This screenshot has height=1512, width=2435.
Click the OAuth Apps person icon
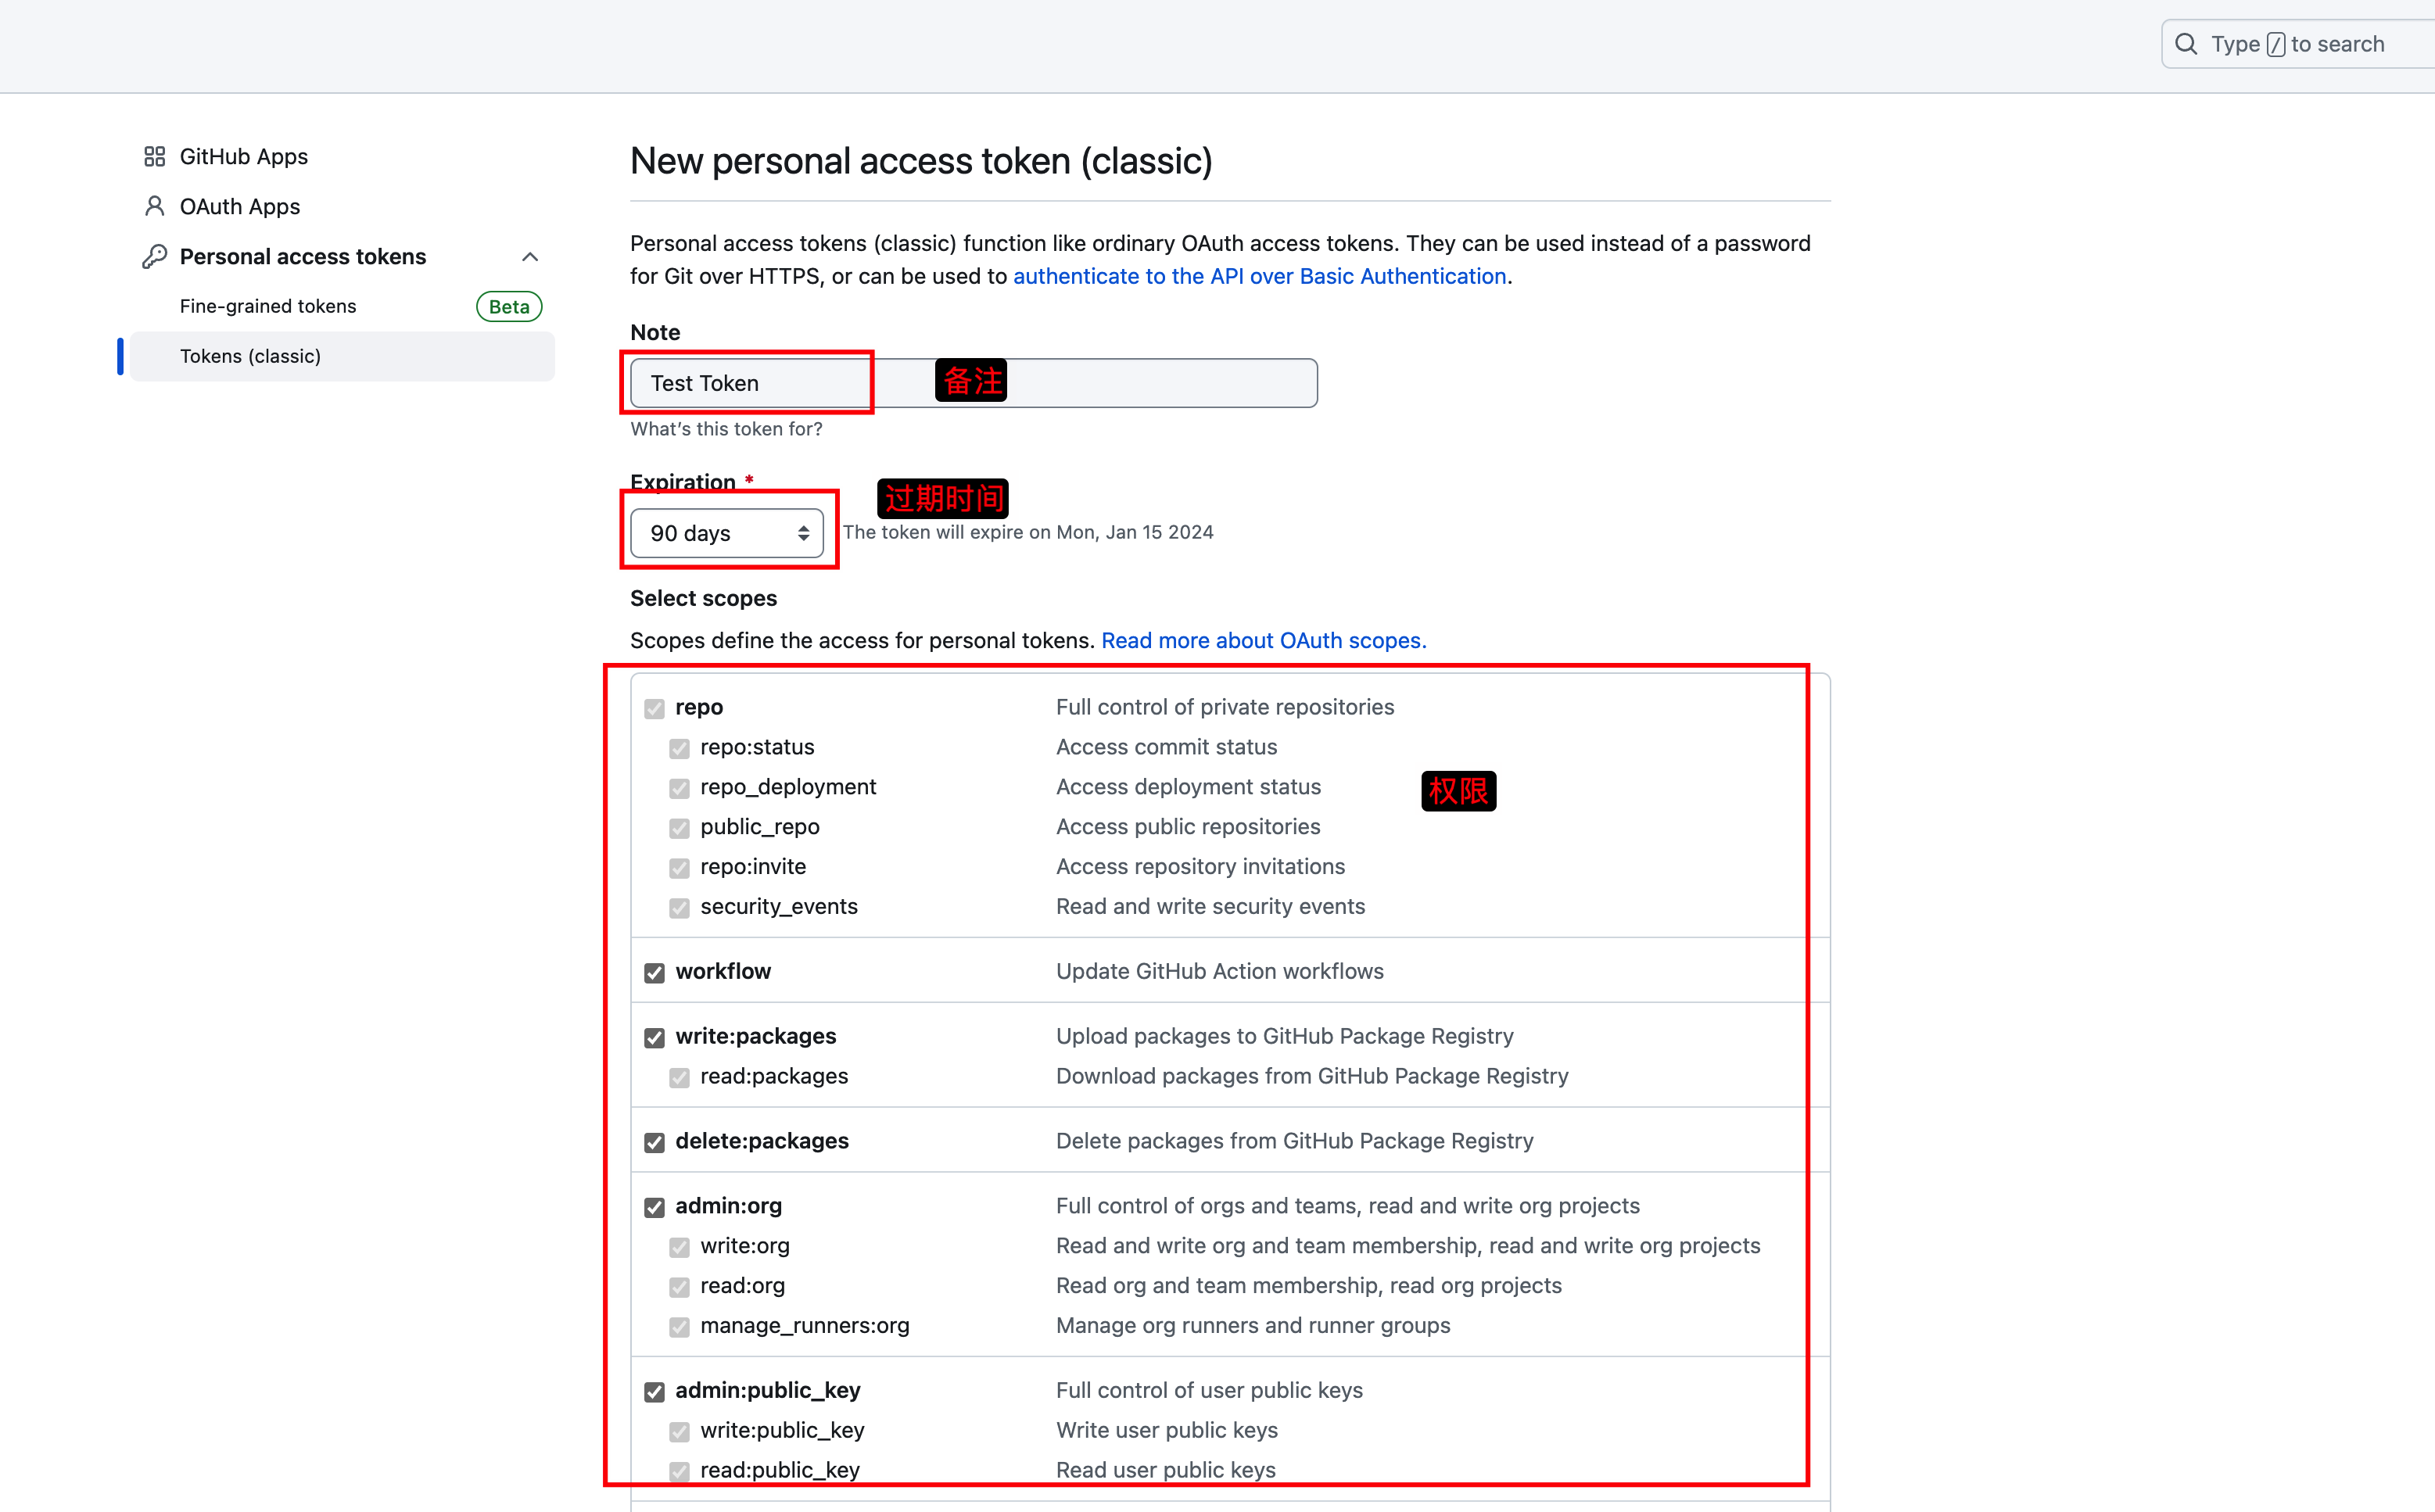click(154, 206)
